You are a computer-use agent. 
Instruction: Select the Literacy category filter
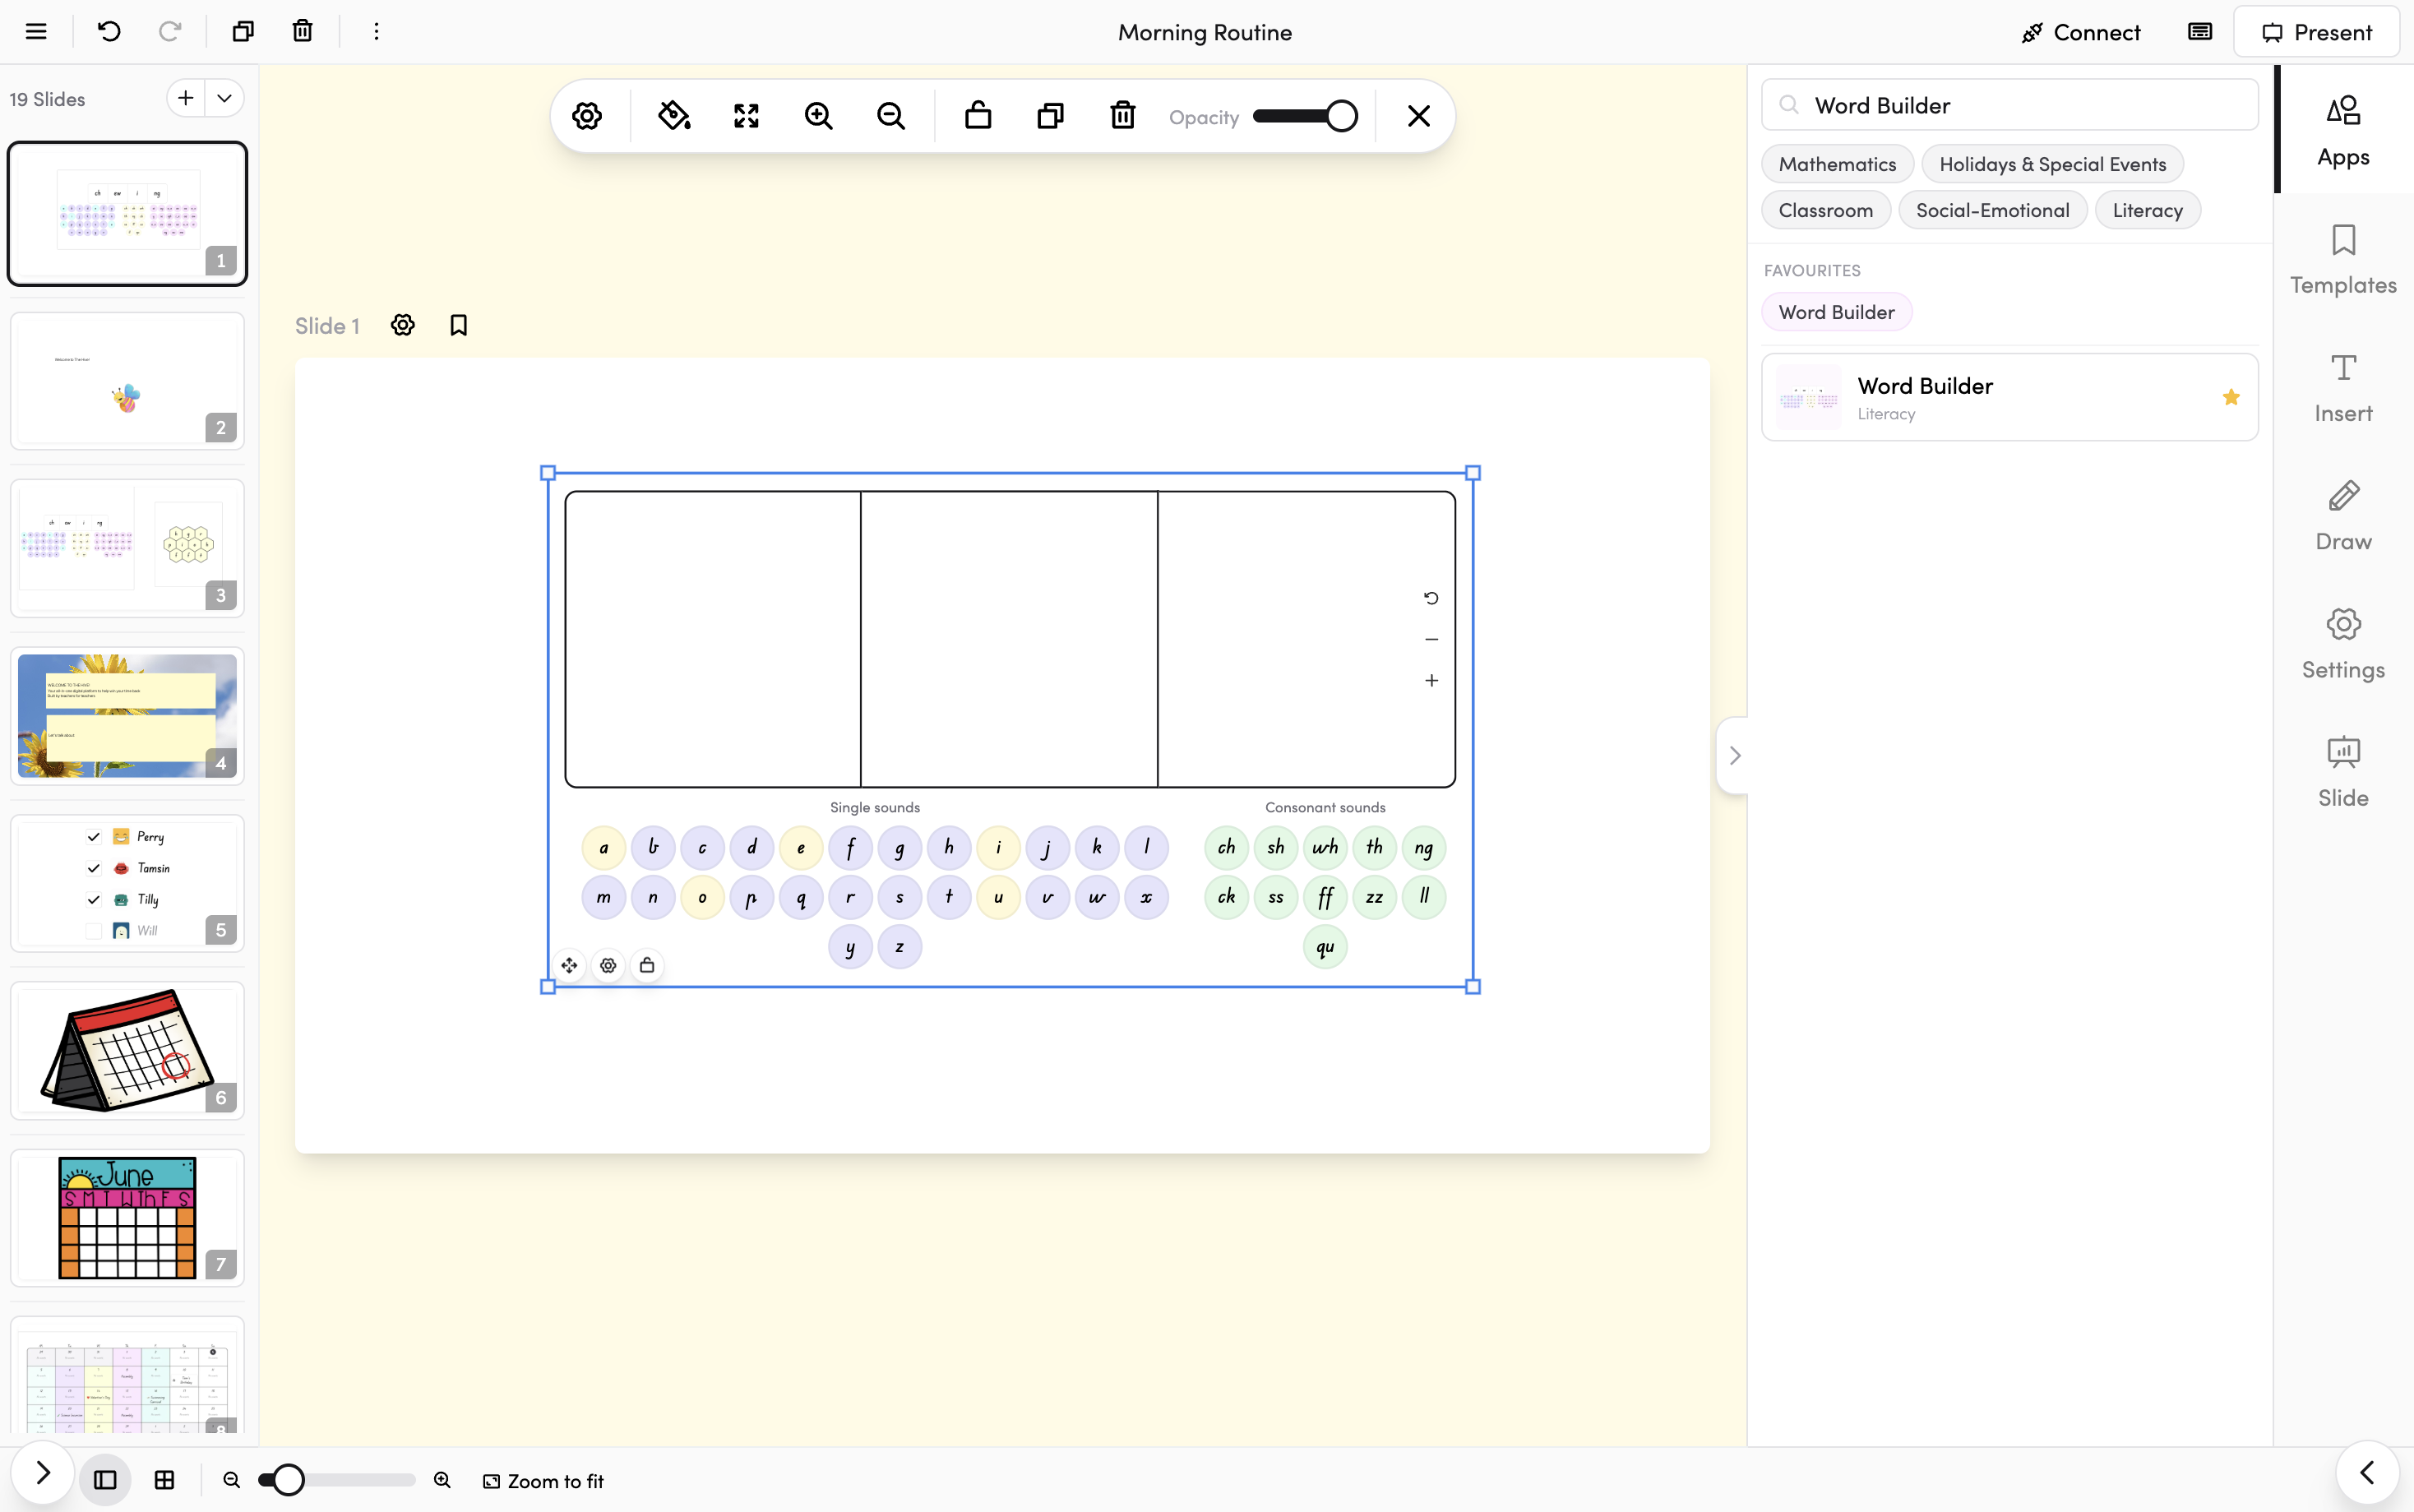[2147, 210]
